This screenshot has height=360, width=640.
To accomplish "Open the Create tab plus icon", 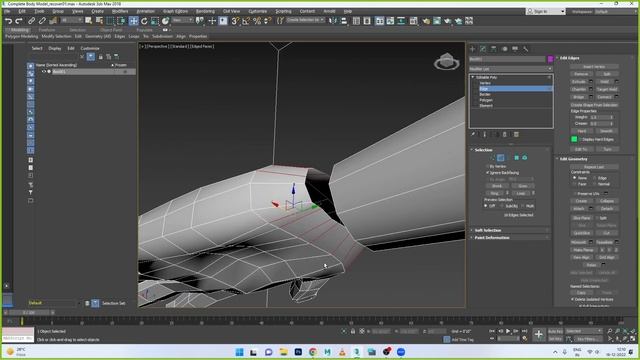I will [473, 49].
